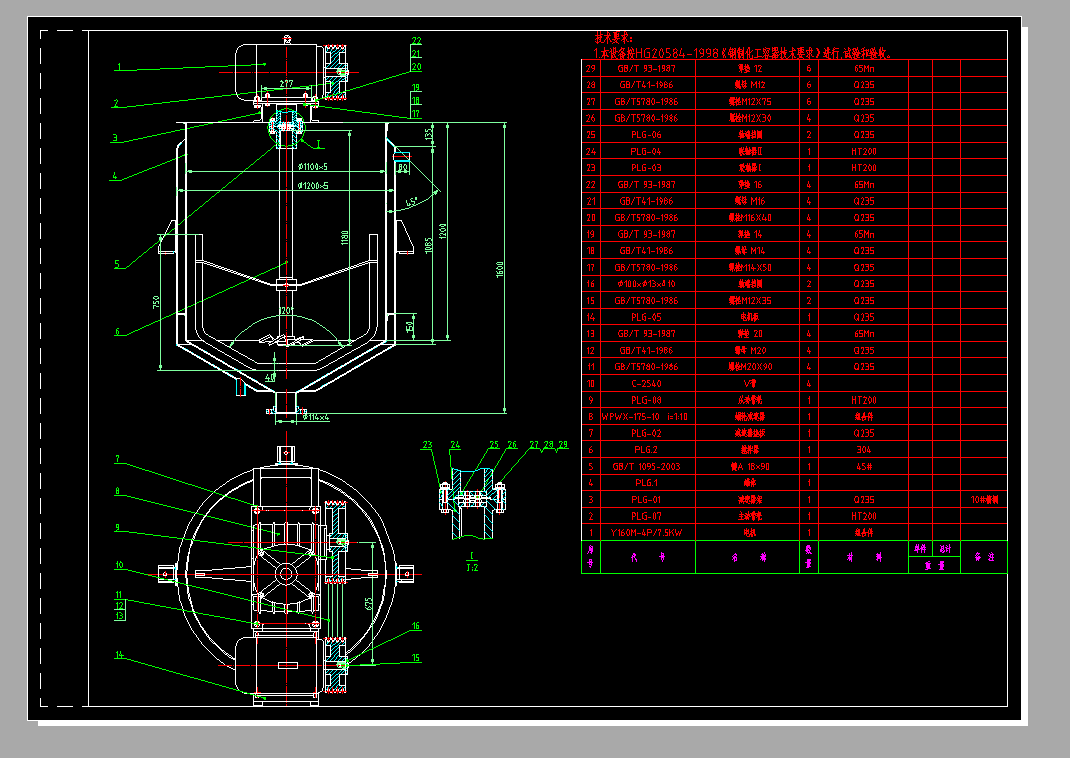Select the Y160M-4P/7.5KW cell in parts table
The height and width of the screenshot is (758, 1070).
(646, 532)
